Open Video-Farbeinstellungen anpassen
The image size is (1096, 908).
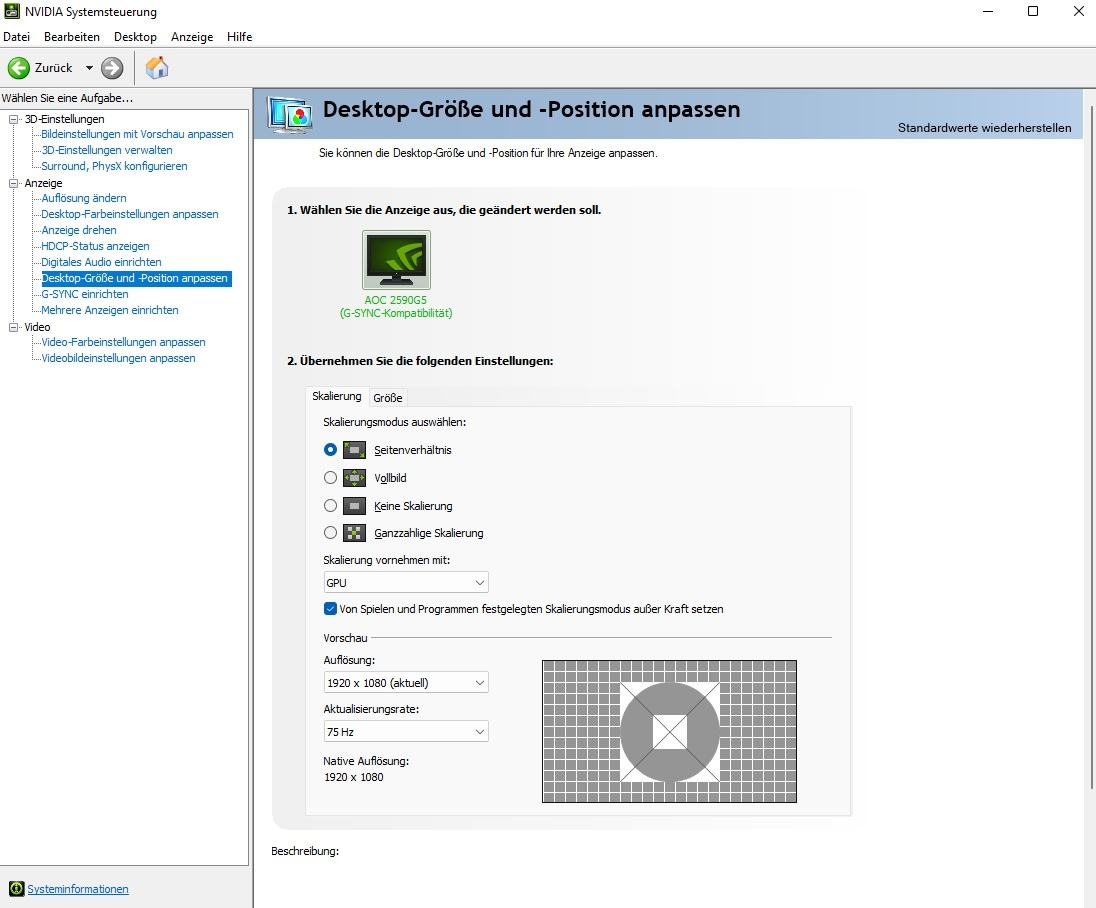[x=123, y=343]
